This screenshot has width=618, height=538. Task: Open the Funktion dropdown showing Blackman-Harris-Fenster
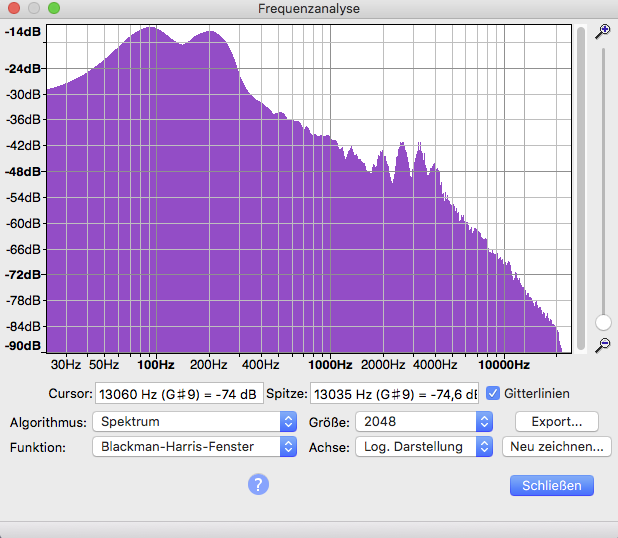[x=194, y=447]
